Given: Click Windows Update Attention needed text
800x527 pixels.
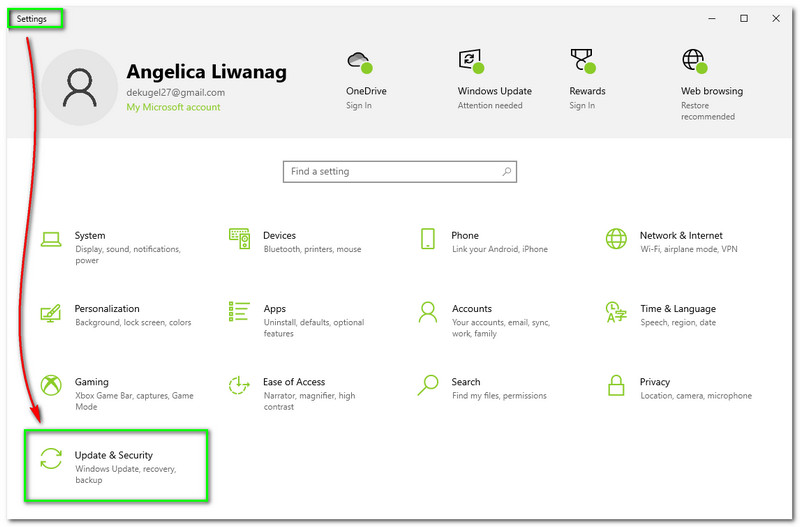Looking at the screenshot, I should click(490, 105).
